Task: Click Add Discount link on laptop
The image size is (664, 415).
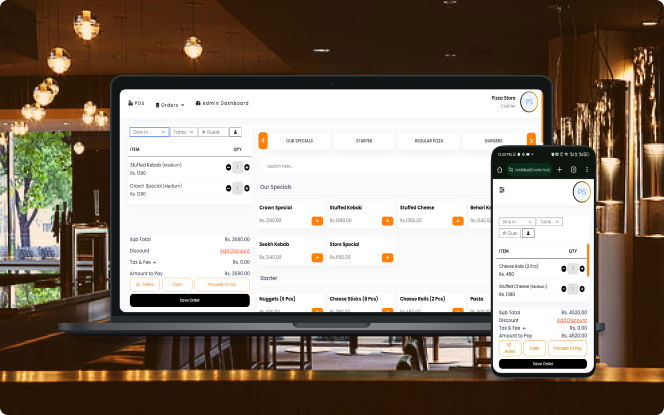Action: tap(234, 251)
